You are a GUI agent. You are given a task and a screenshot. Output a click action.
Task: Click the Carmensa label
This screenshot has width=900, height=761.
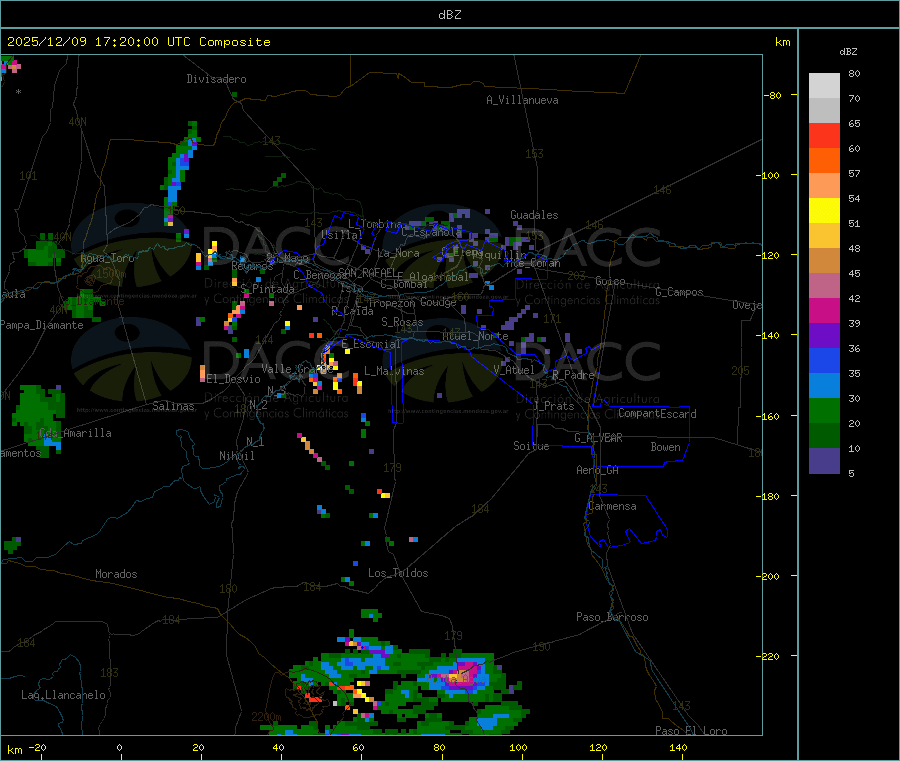[x=612, y=506]
